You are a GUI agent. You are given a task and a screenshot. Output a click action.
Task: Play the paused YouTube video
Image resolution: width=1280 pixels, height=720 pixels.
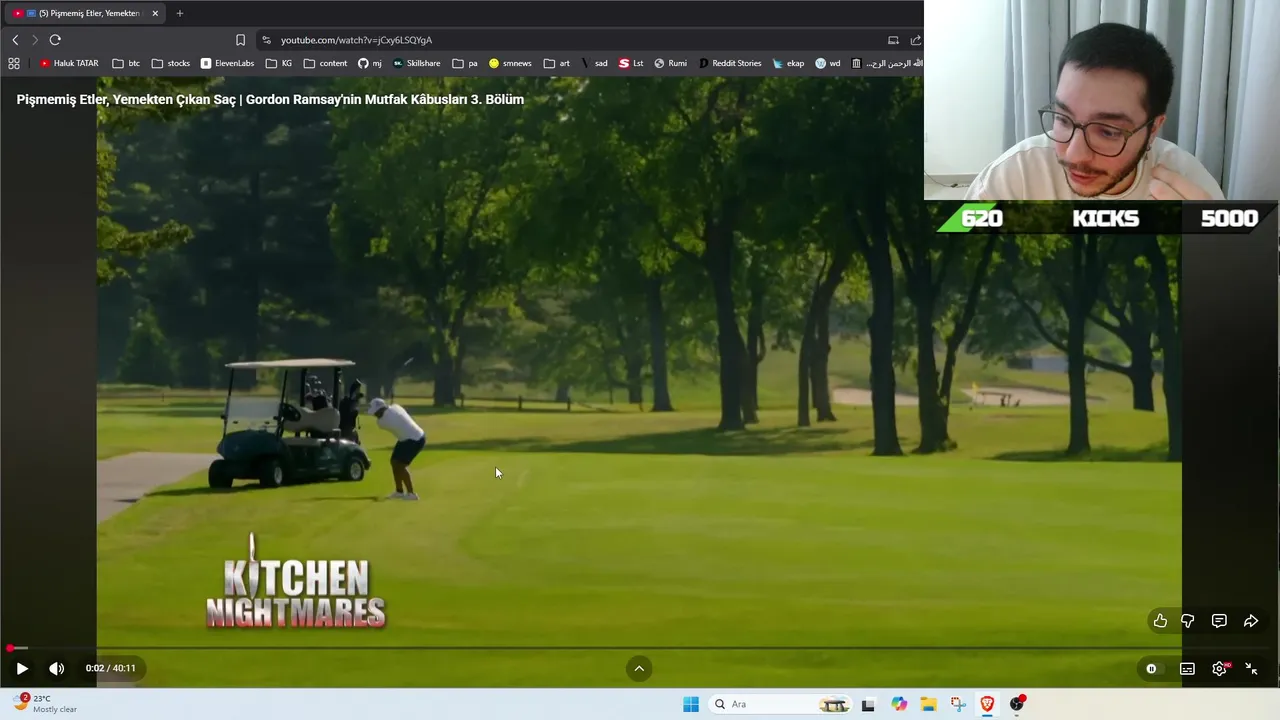[x=22, y=669]
